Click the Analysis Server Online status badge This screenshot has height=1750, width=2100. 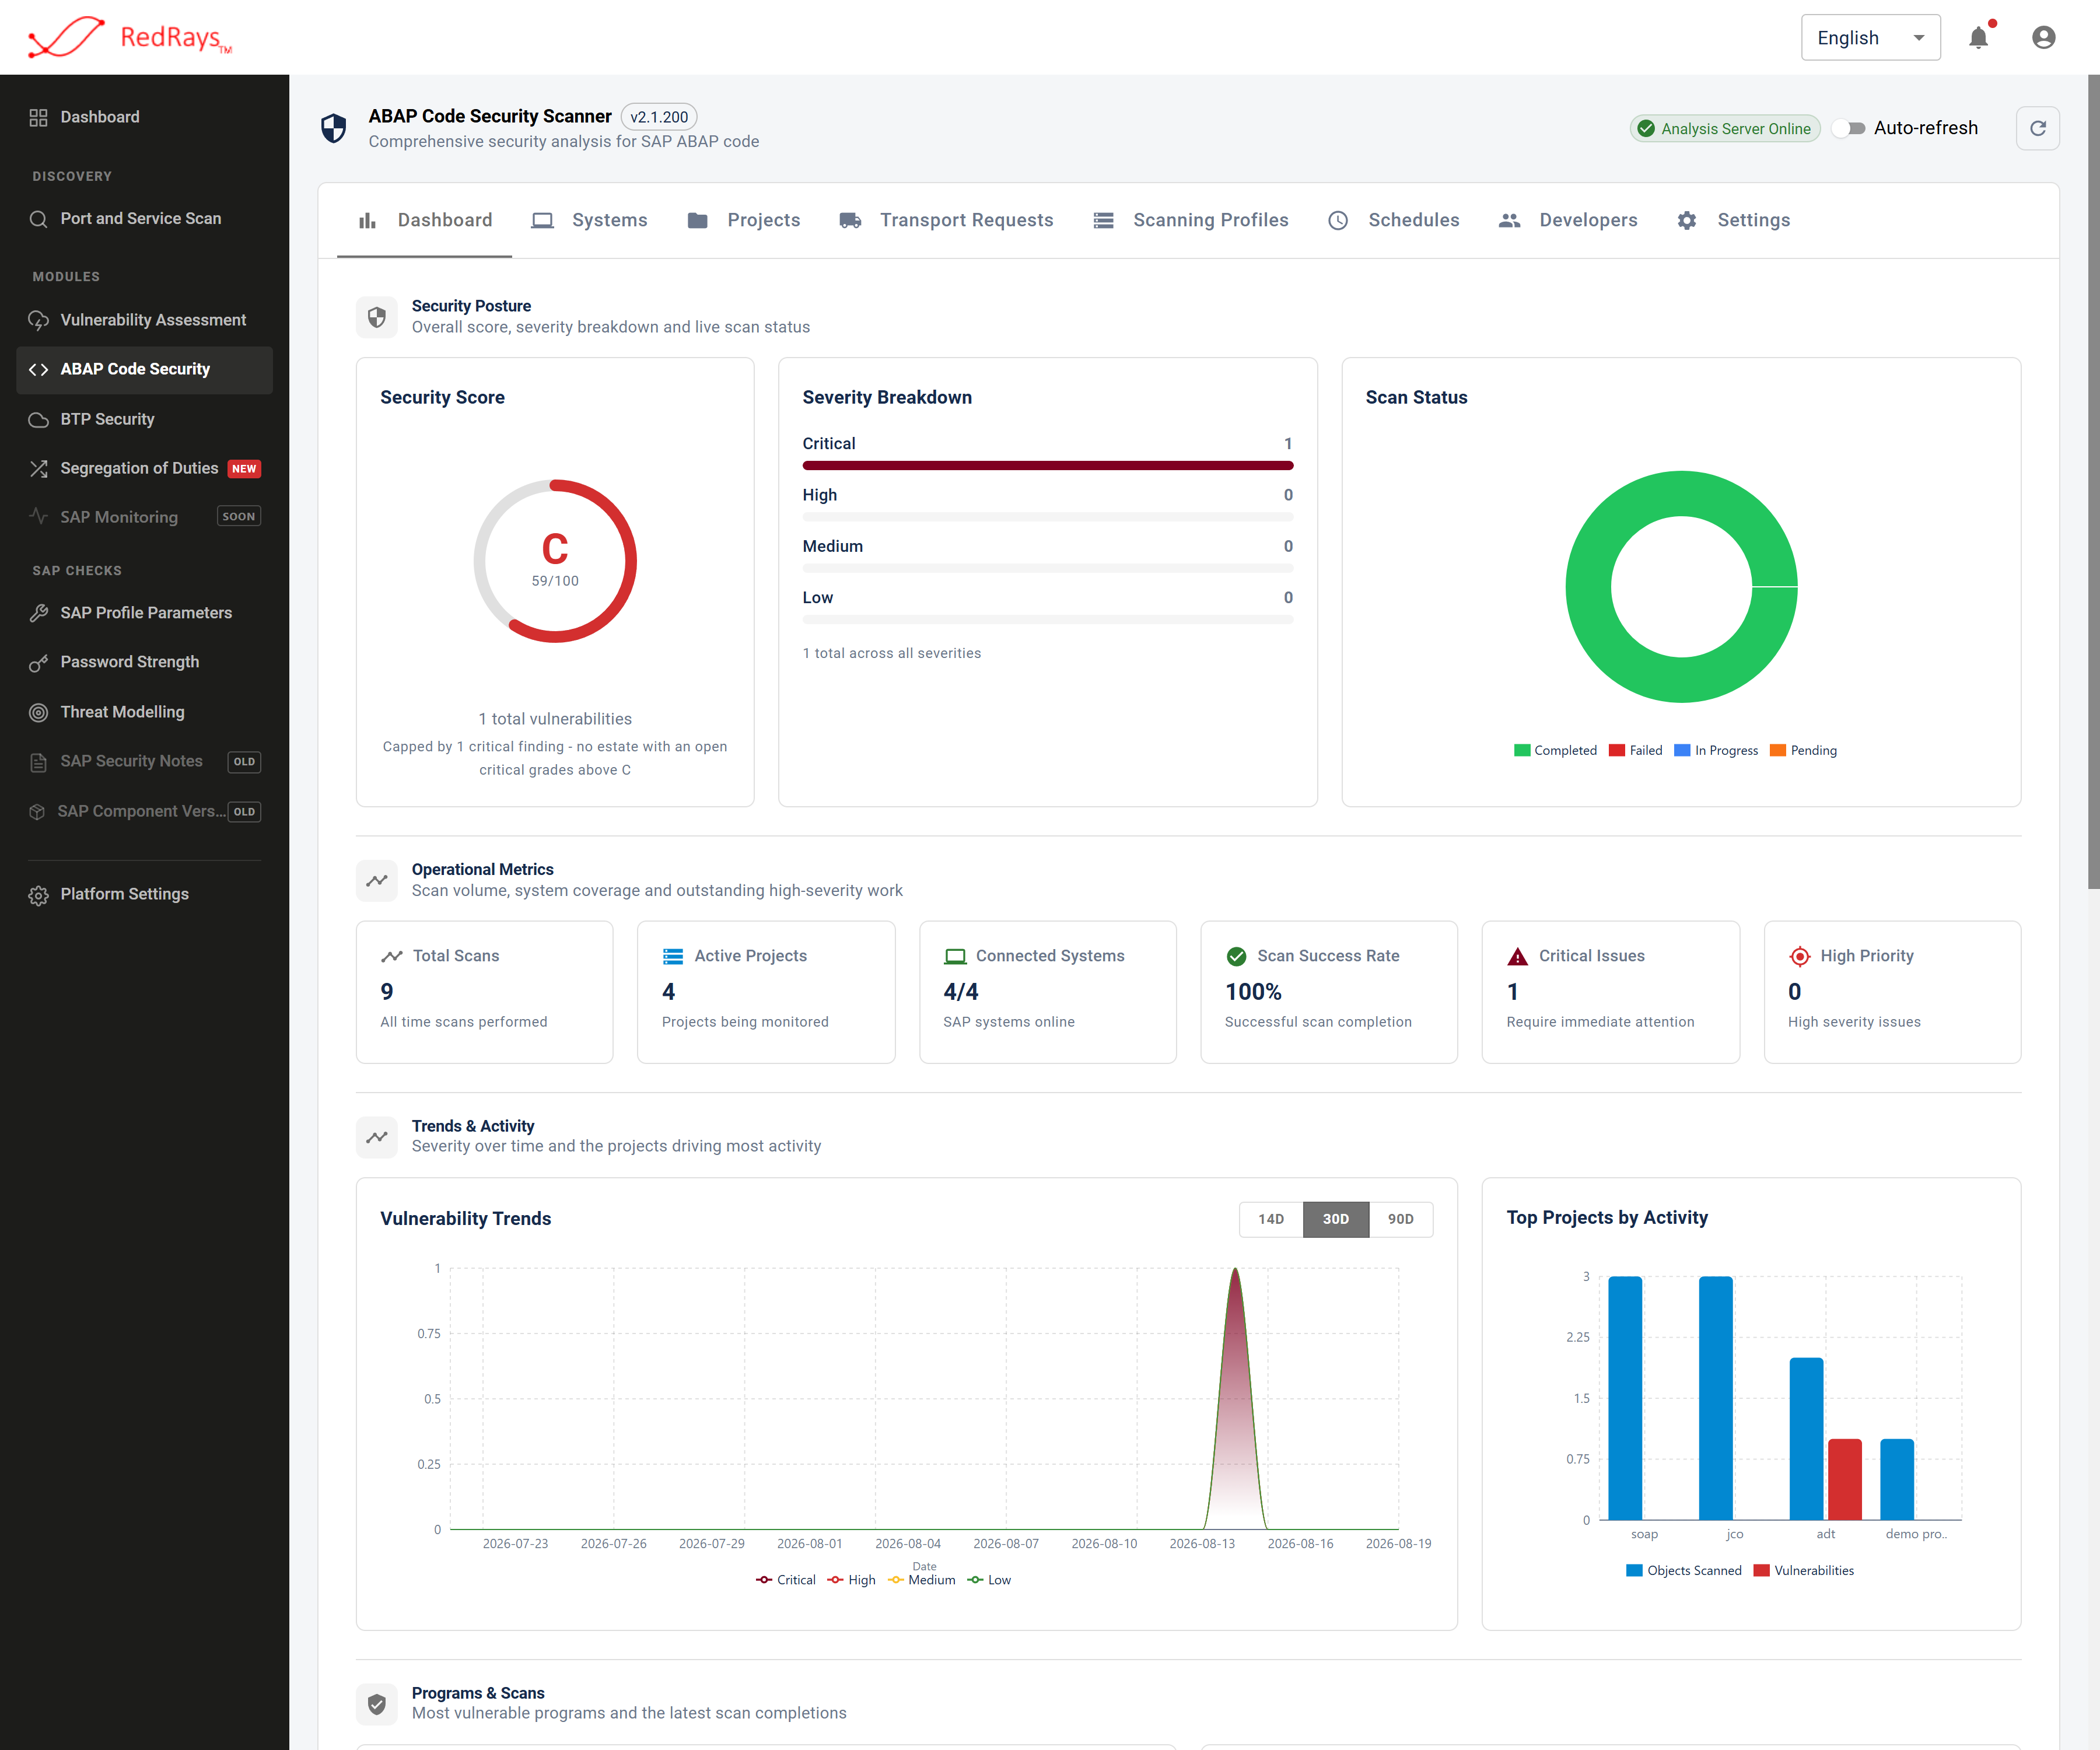[x=1725, y=128]
